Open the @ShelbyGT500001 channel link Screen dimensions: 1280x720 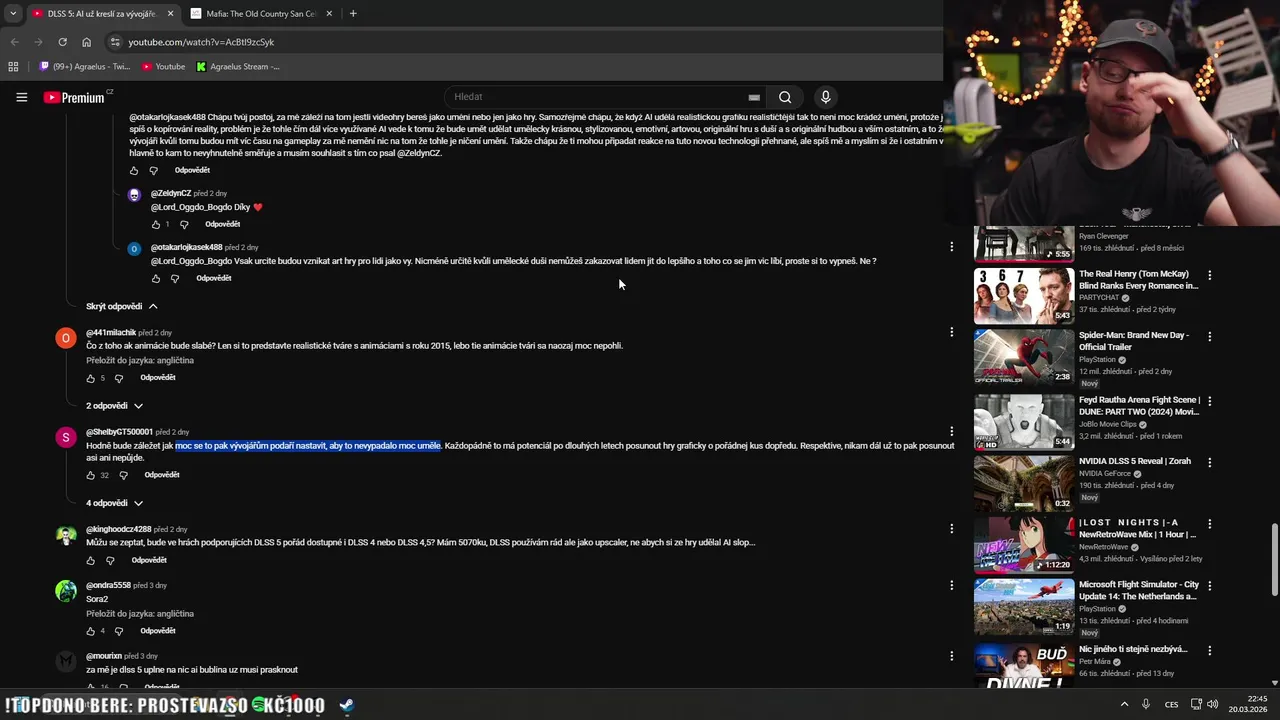(119, 432)
